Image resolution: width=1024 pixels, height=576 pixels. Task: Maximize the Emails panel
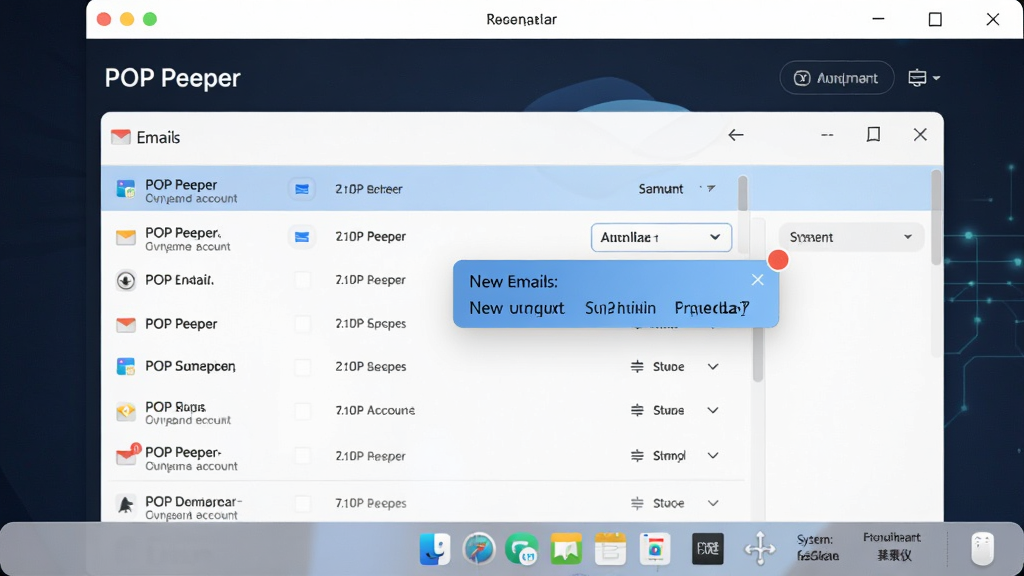click(x=873, y=135)
